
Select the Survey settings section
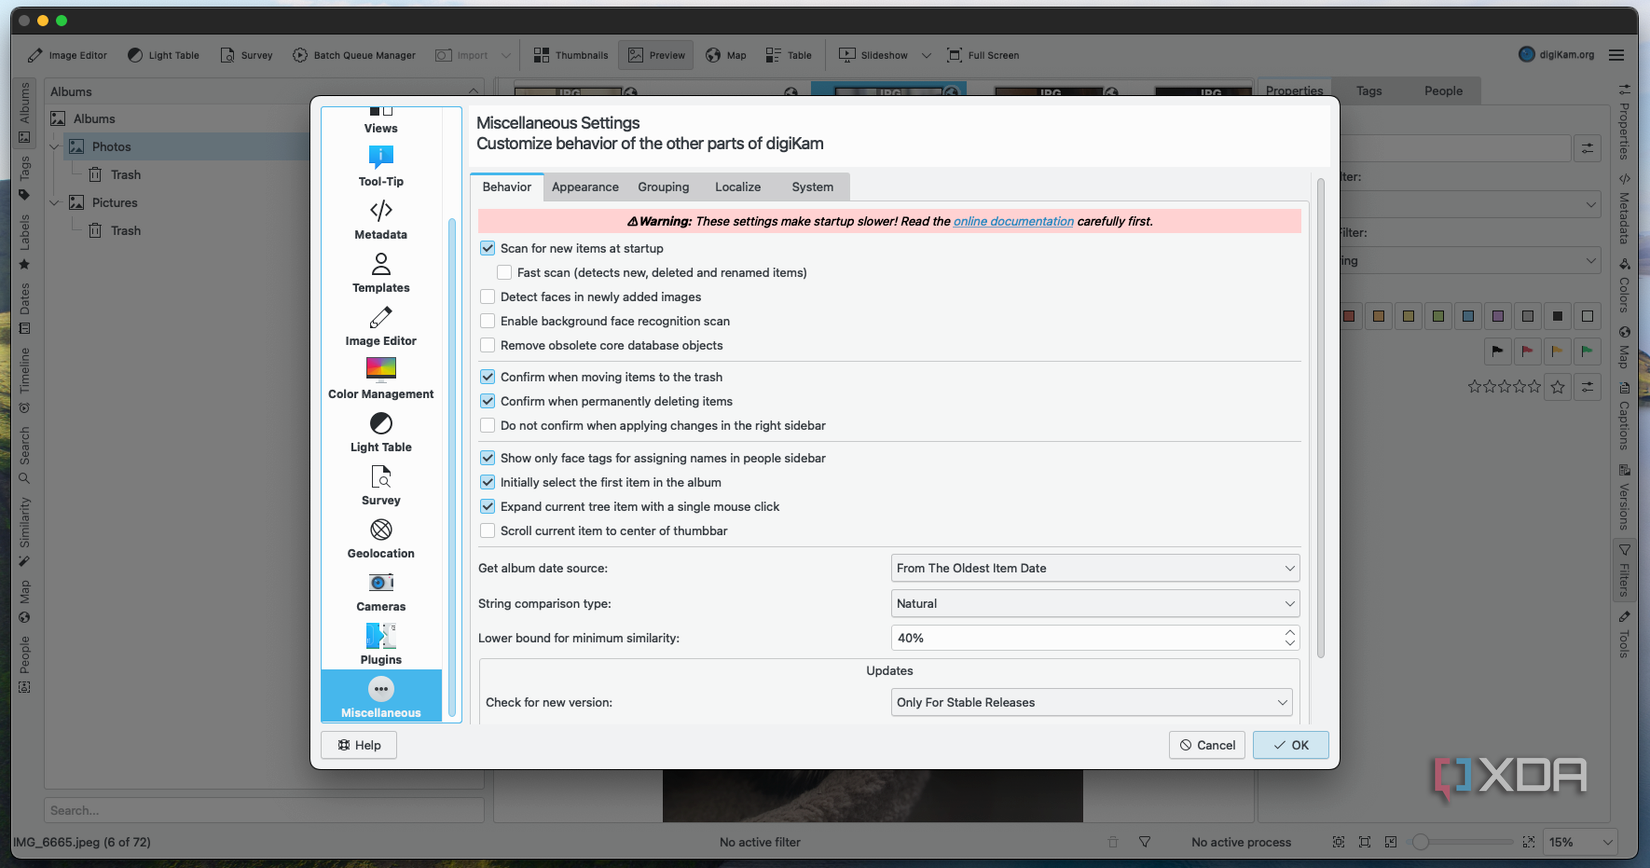tap(381, 484)
